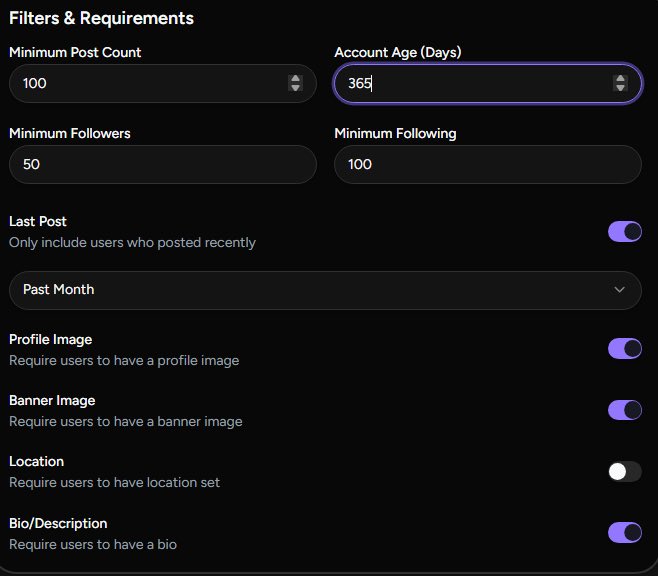Click the Filters & Requirements heading
658x576 pixels.
101,18
